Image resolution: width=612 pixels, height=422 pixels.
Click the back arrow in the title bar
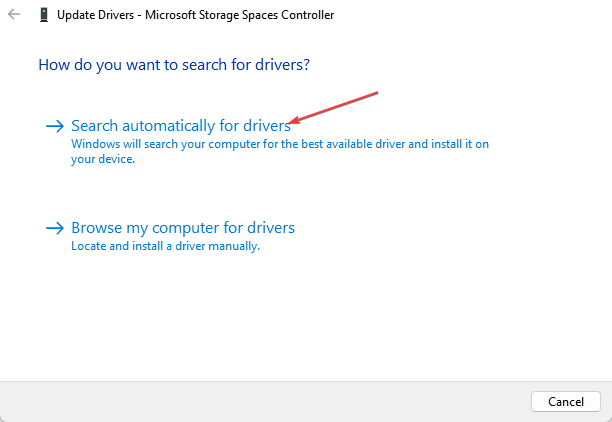click(14, 15)
